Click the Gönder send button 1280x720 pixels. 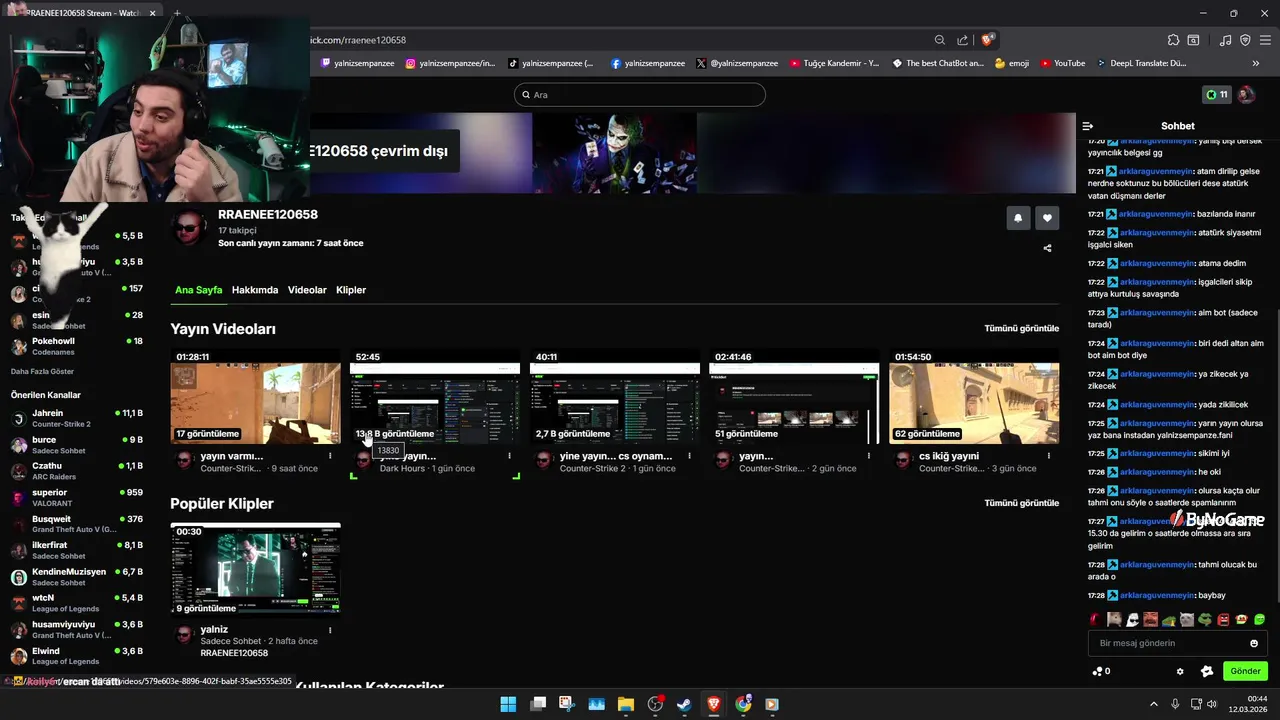(x=1245, y=671)
